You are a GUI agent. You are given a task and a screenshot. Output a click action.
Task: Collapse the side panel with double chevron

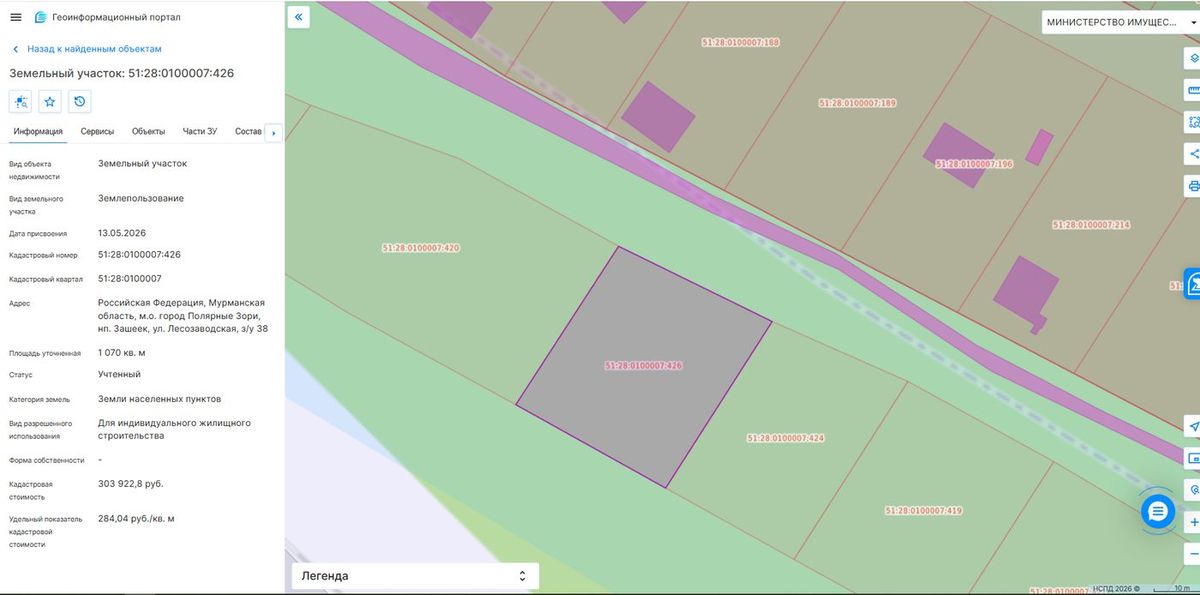(x=299, y=17)
